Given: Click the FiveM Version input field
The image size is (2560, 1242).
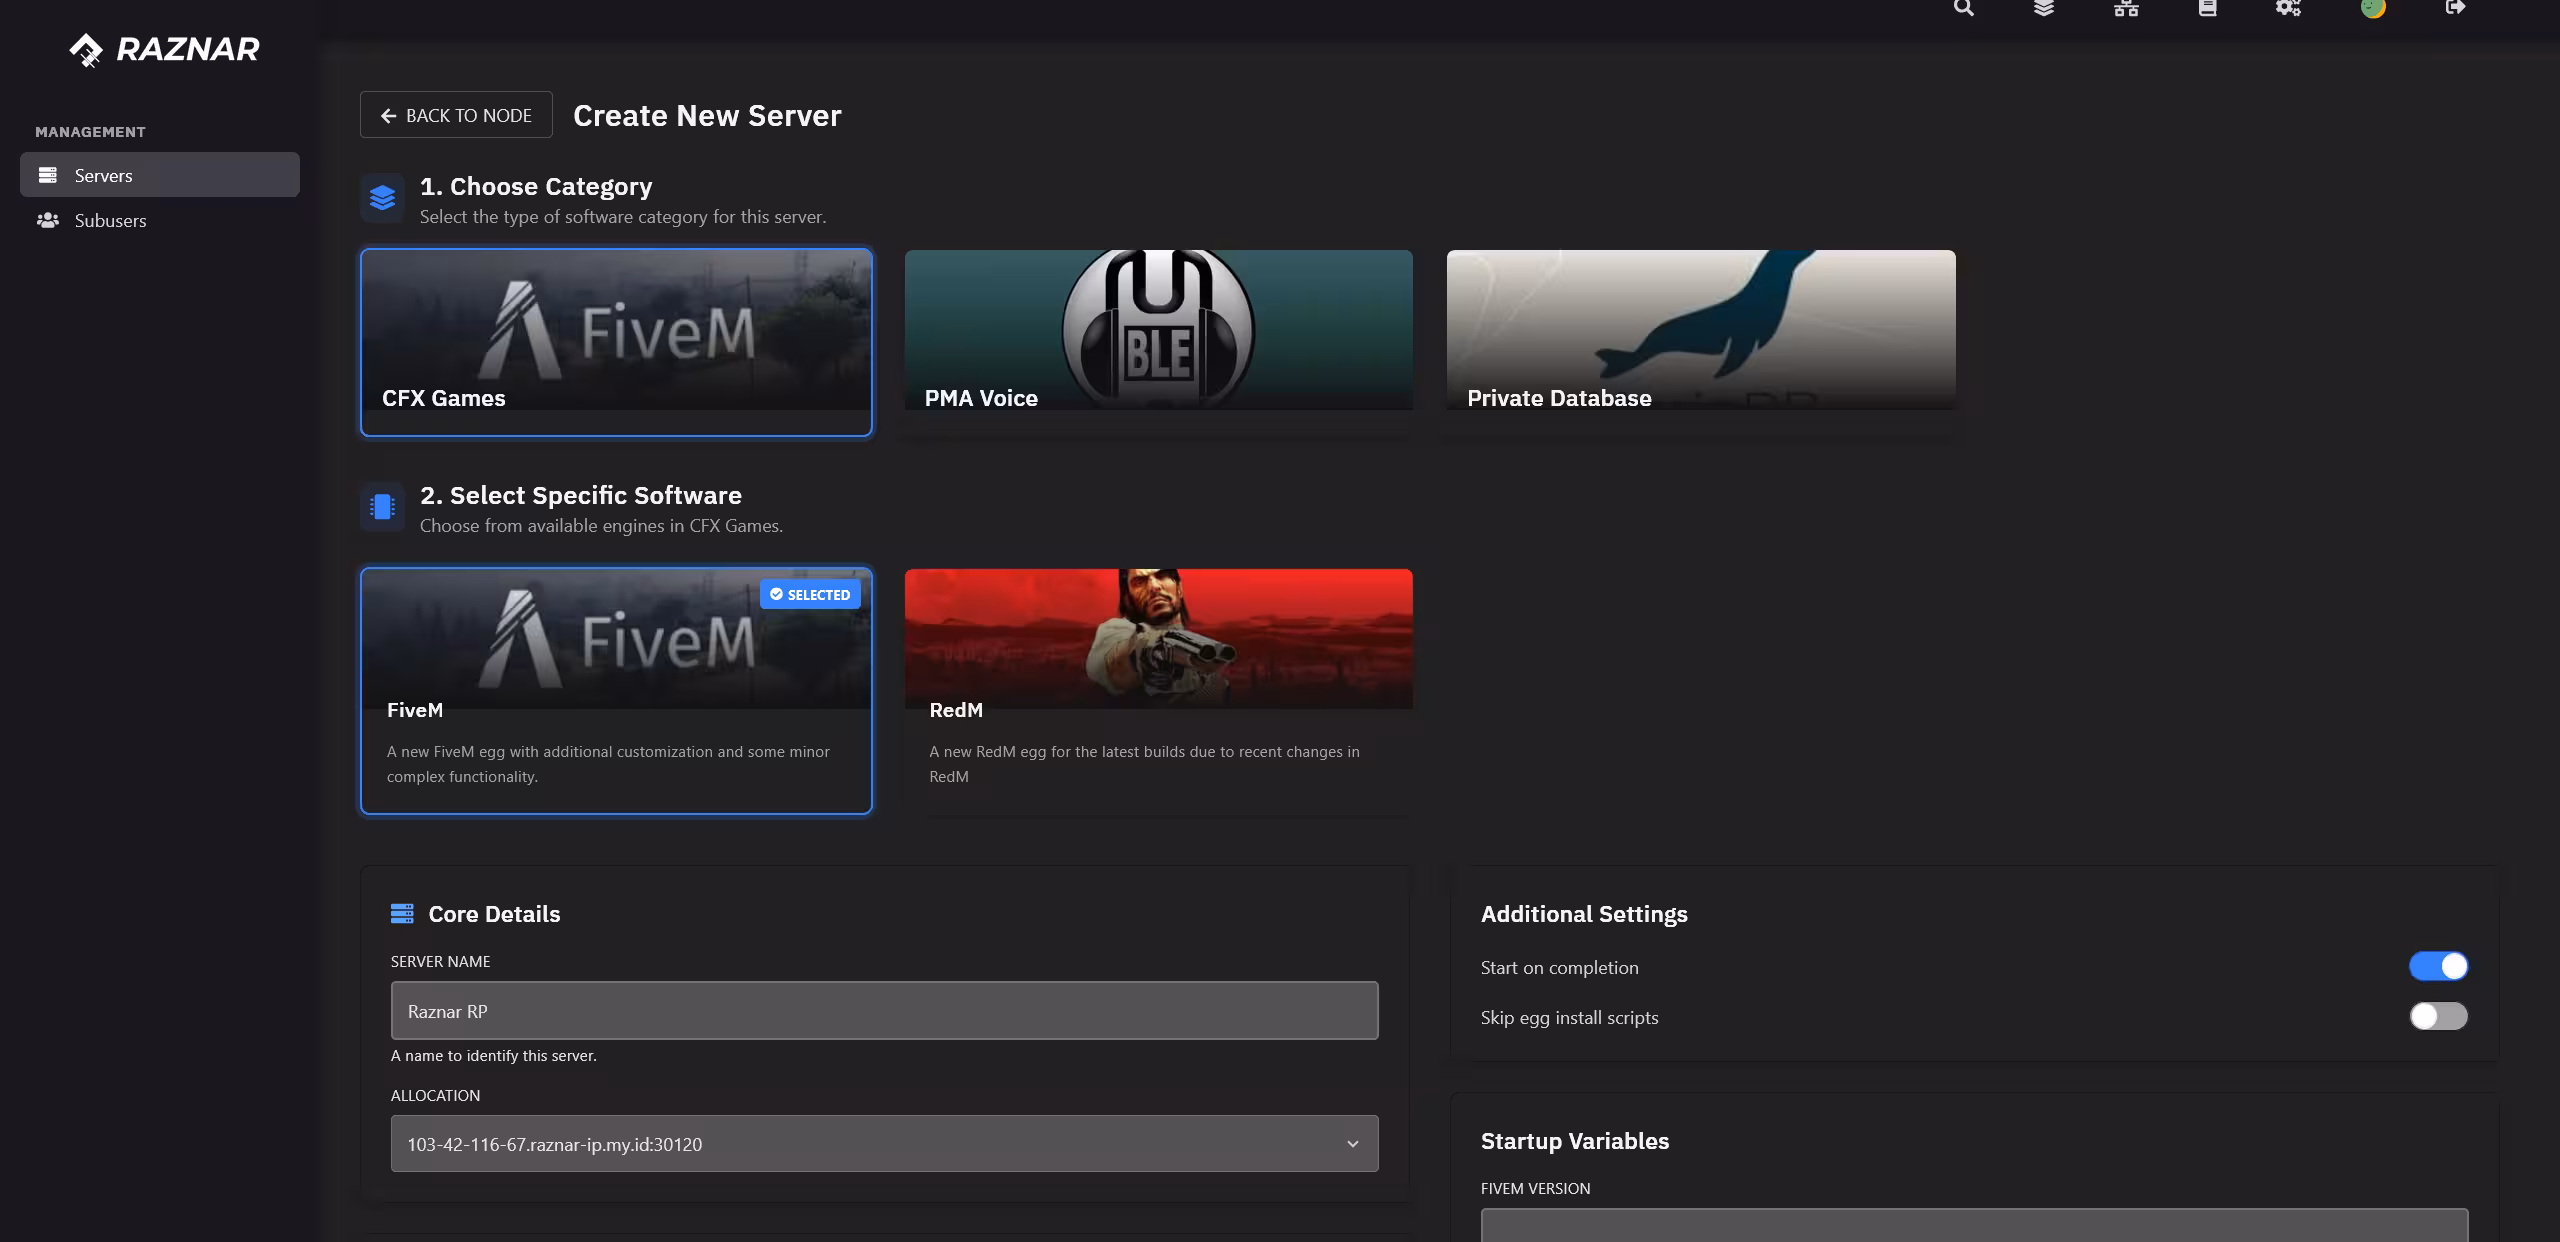Looking at the screenshot, I should pos(1974,1225).
